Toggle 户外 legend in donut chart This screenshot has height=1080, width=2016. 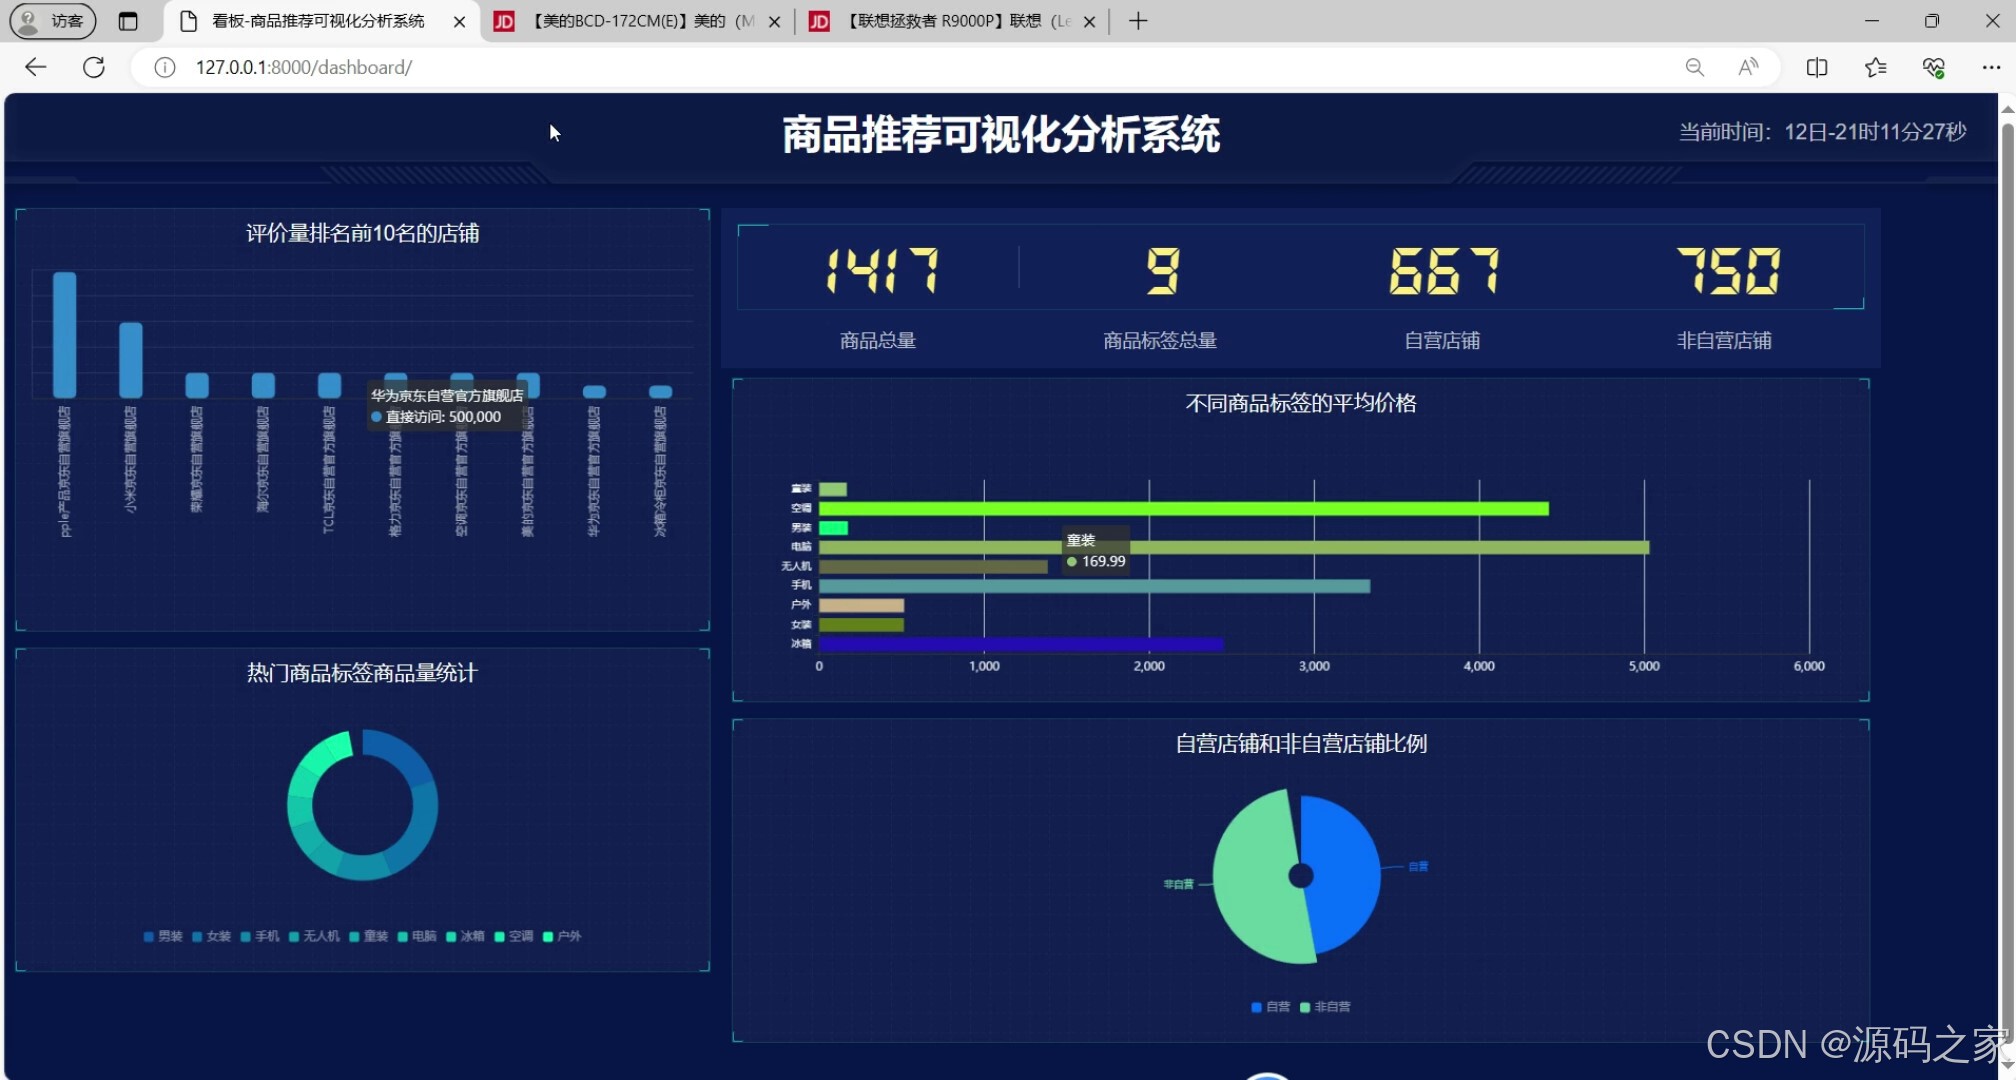click(562, 936)
